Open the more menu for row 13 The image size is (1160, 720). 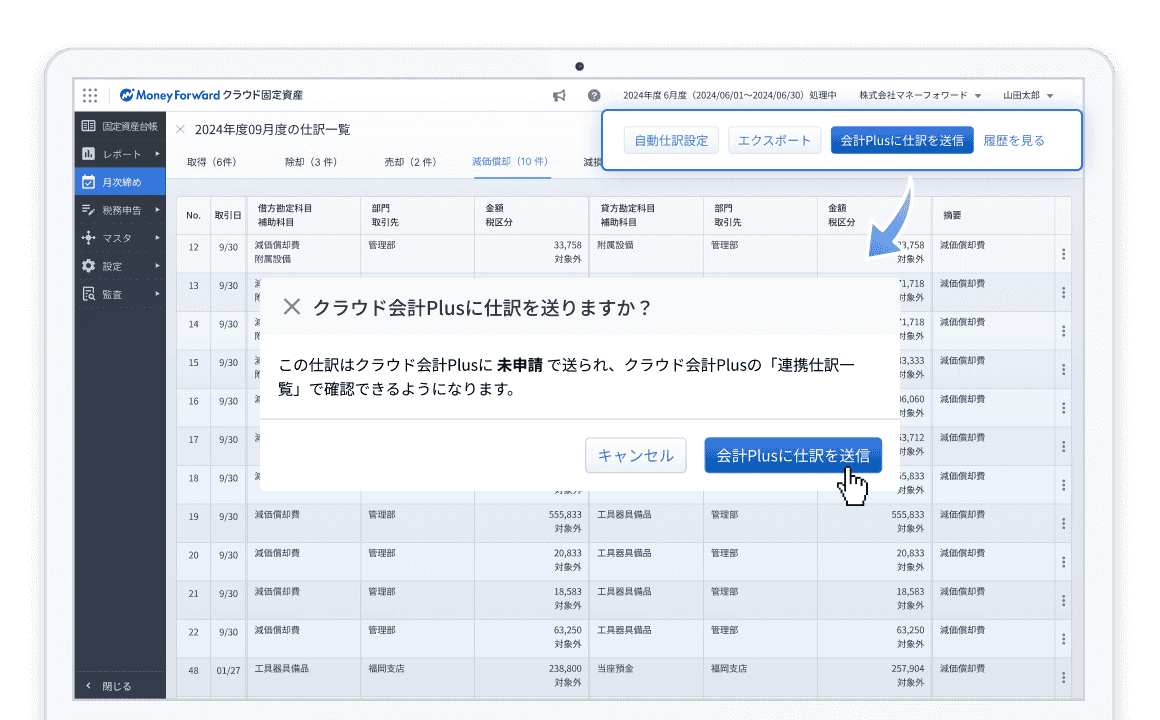point(1063,292)
